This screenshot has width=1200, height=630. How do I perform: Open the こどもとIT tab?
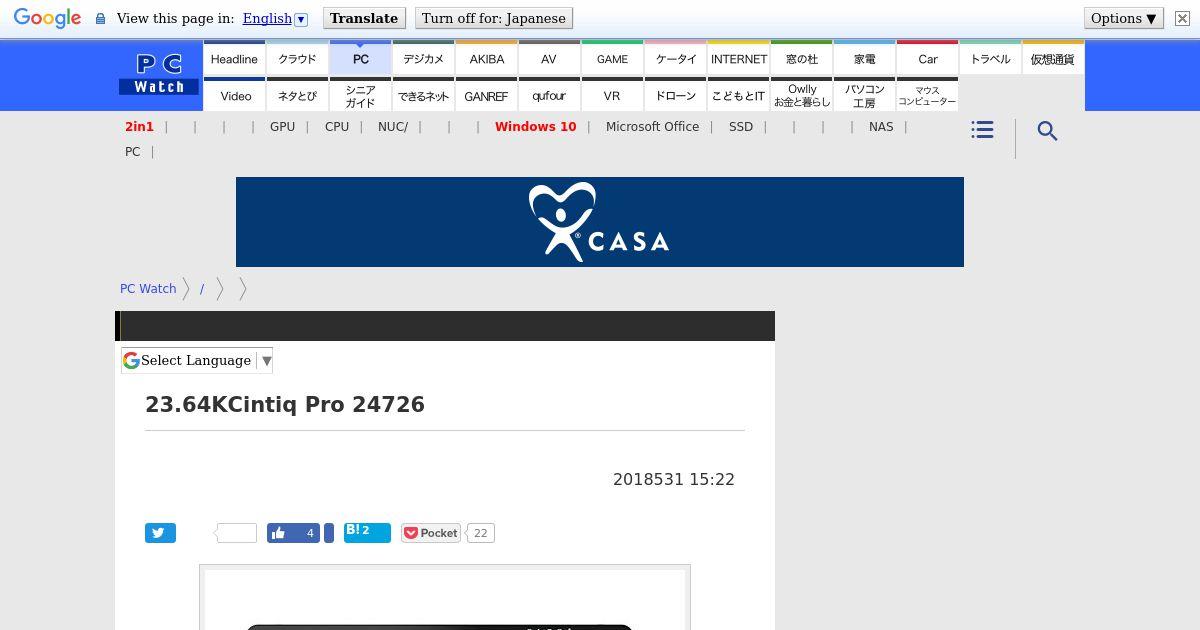pyautogui.click(x=738, y=95)
